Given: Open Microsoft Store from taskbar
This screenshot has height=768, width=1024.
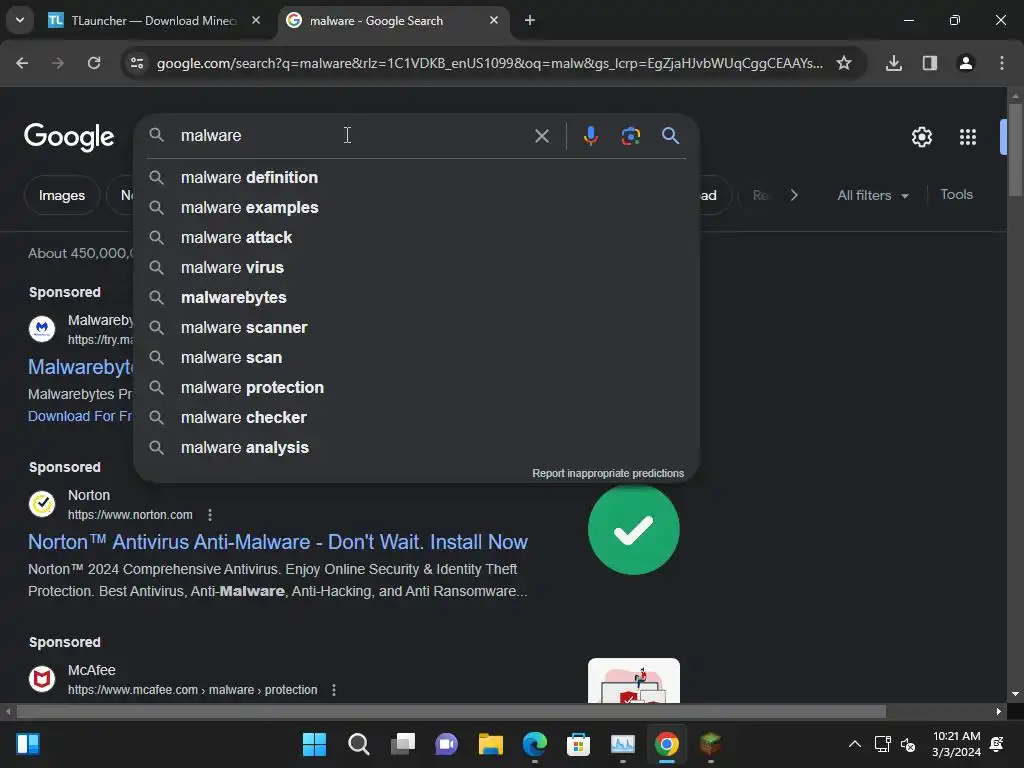Looking at the screenshot, I should [579, 744].
